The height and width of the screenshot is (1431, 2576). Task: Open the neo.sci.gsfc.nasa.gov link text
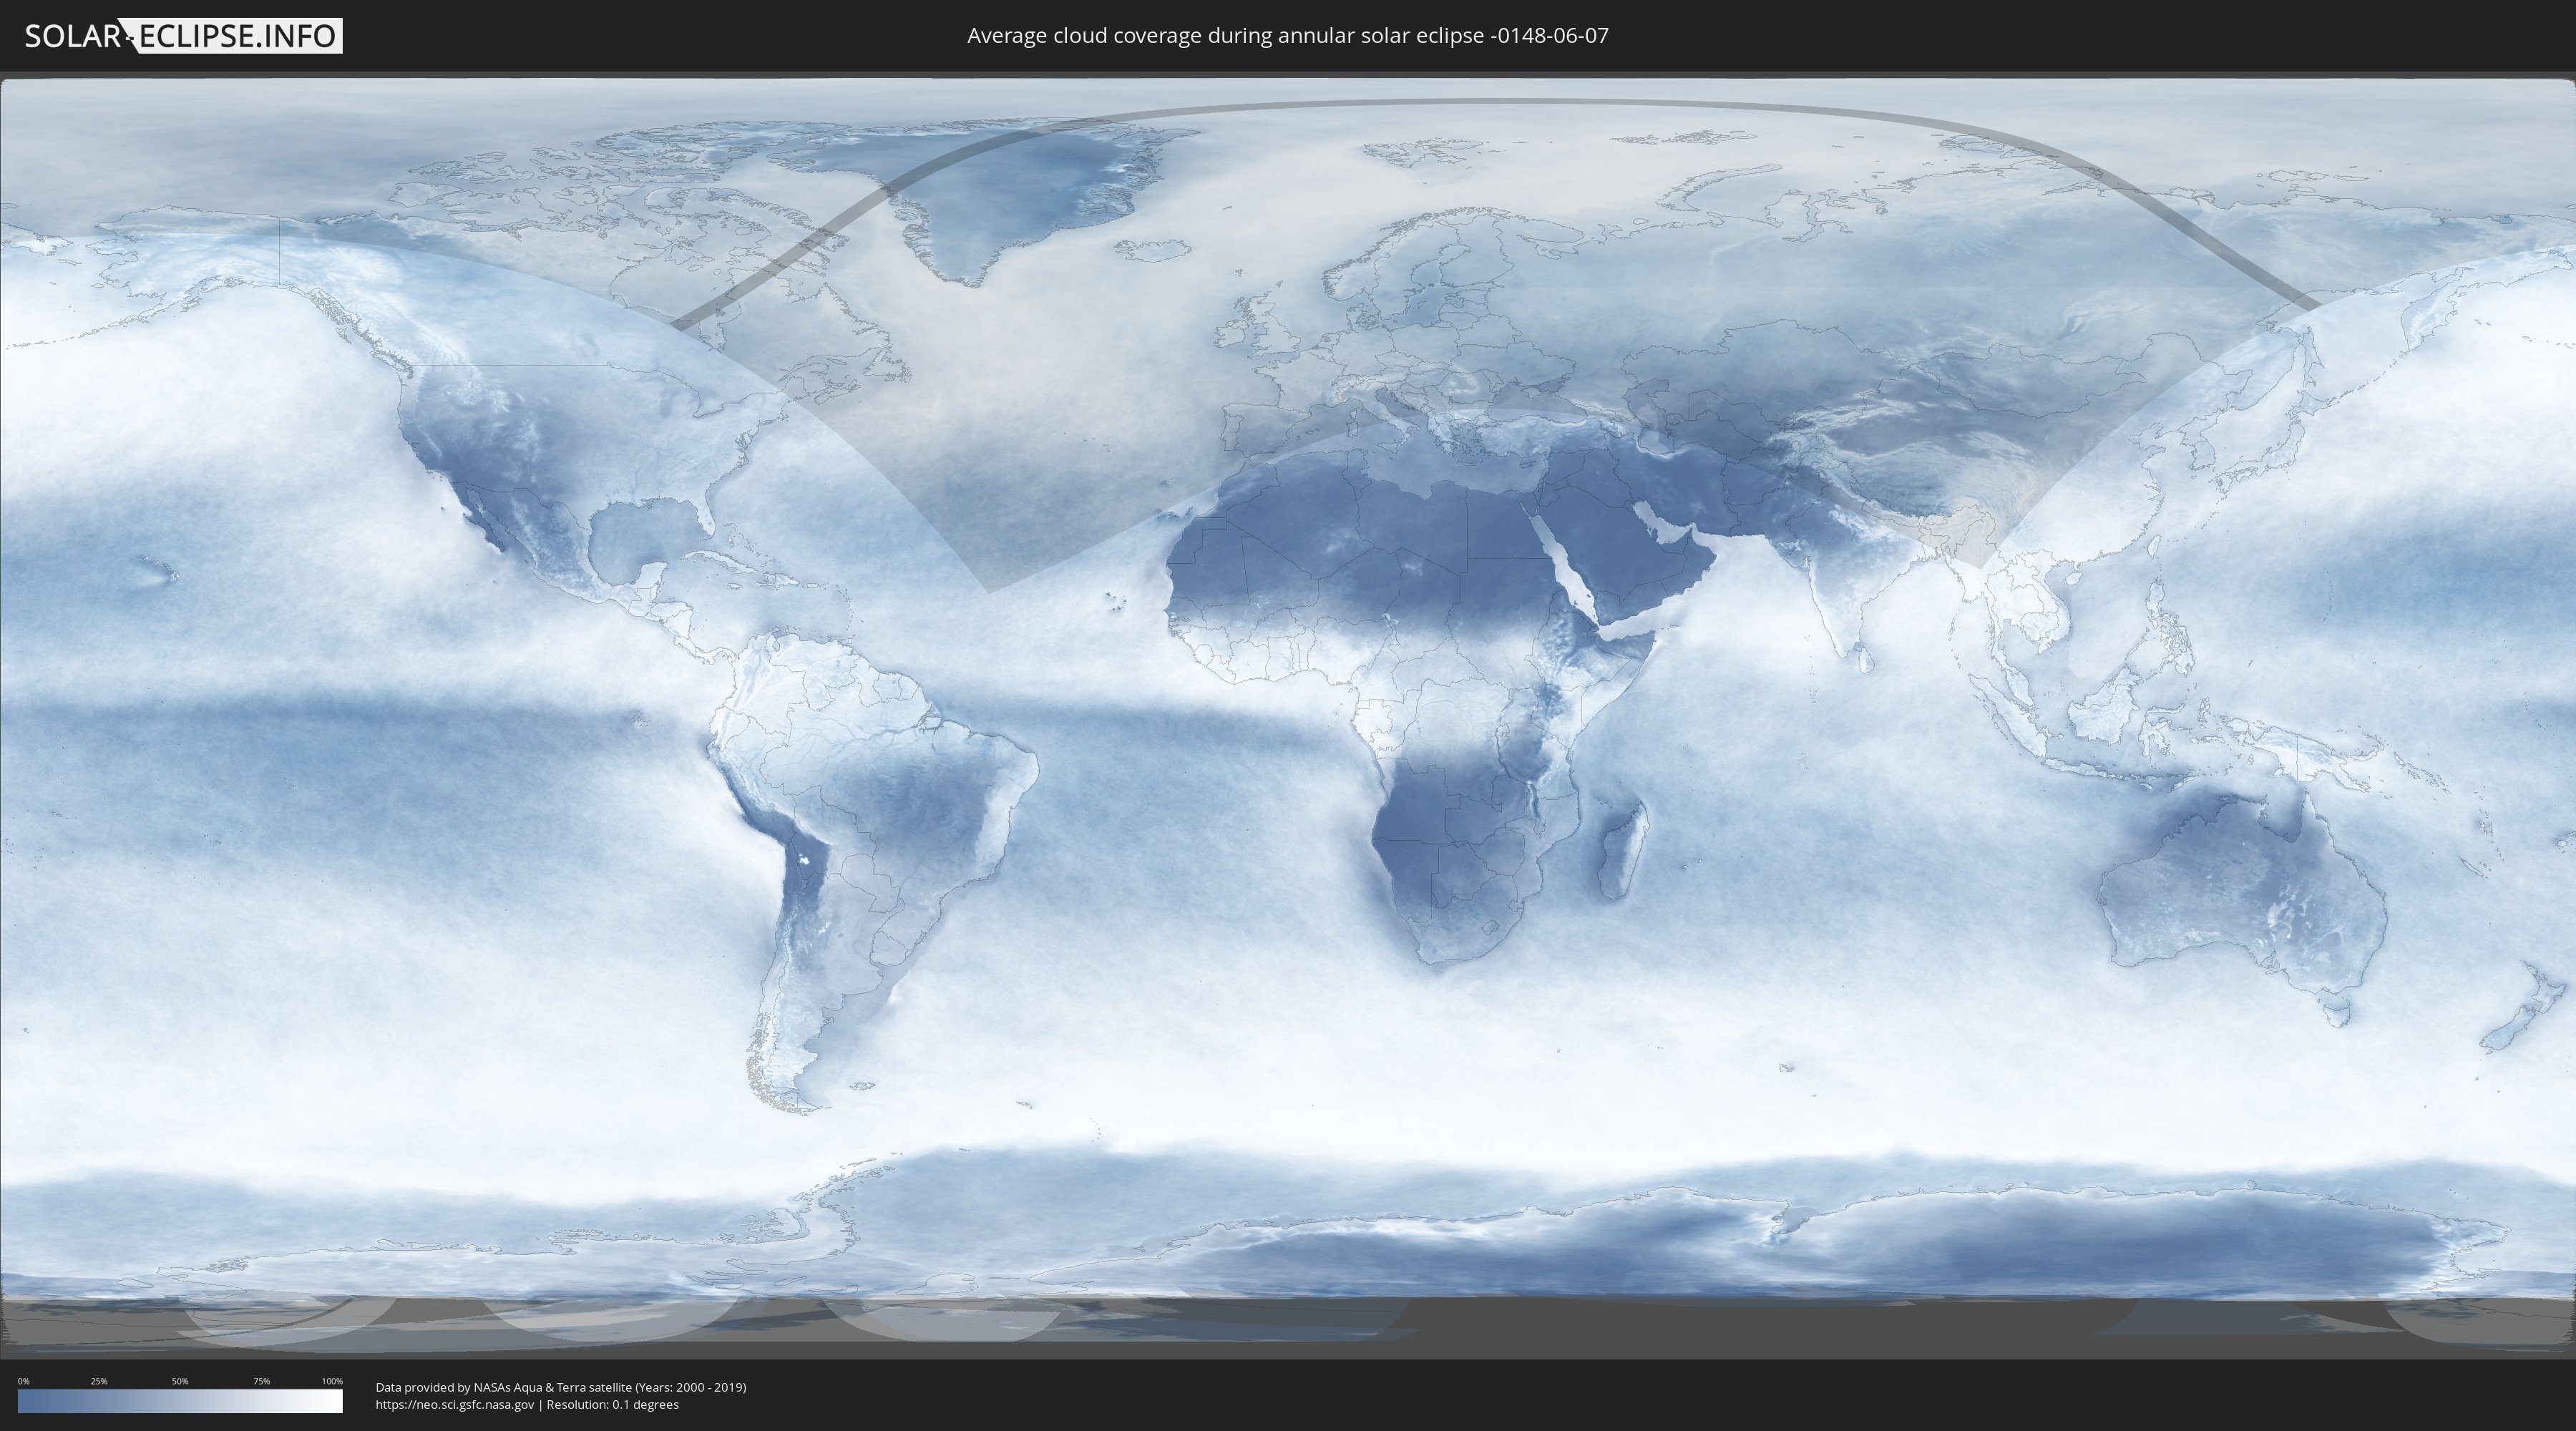pos(455,1404)
